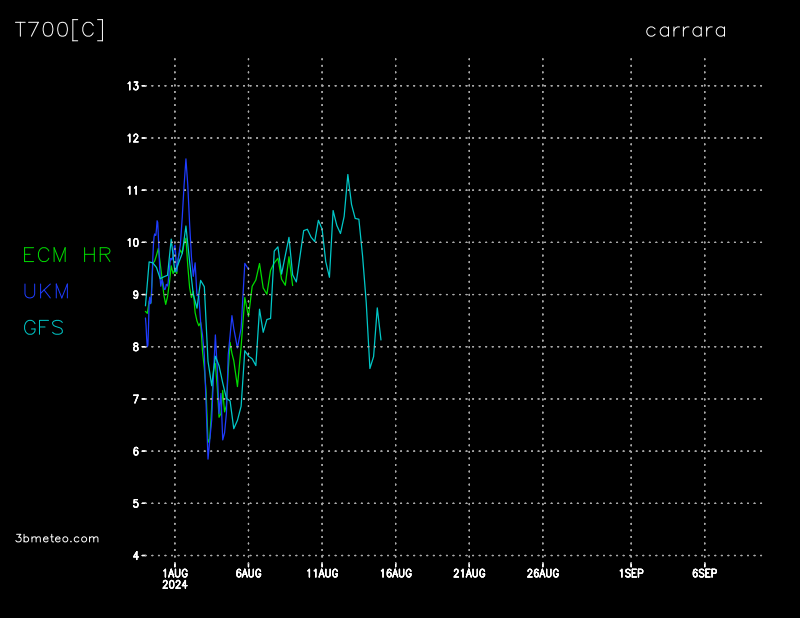800x618 pixels.
Task: Select the 21AUG date on the x-axis
Action: point(469,573)
